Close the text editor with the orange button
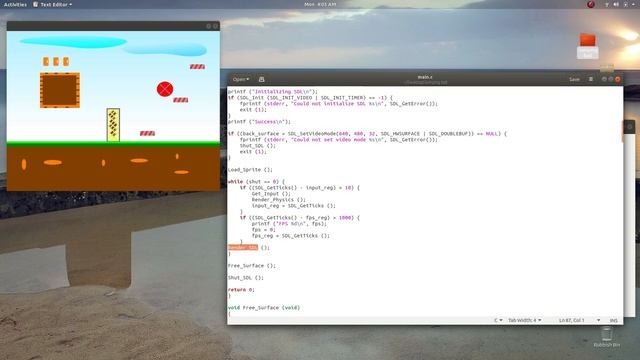The width and height of the screenshot is (640, 360). coord(618,79)
